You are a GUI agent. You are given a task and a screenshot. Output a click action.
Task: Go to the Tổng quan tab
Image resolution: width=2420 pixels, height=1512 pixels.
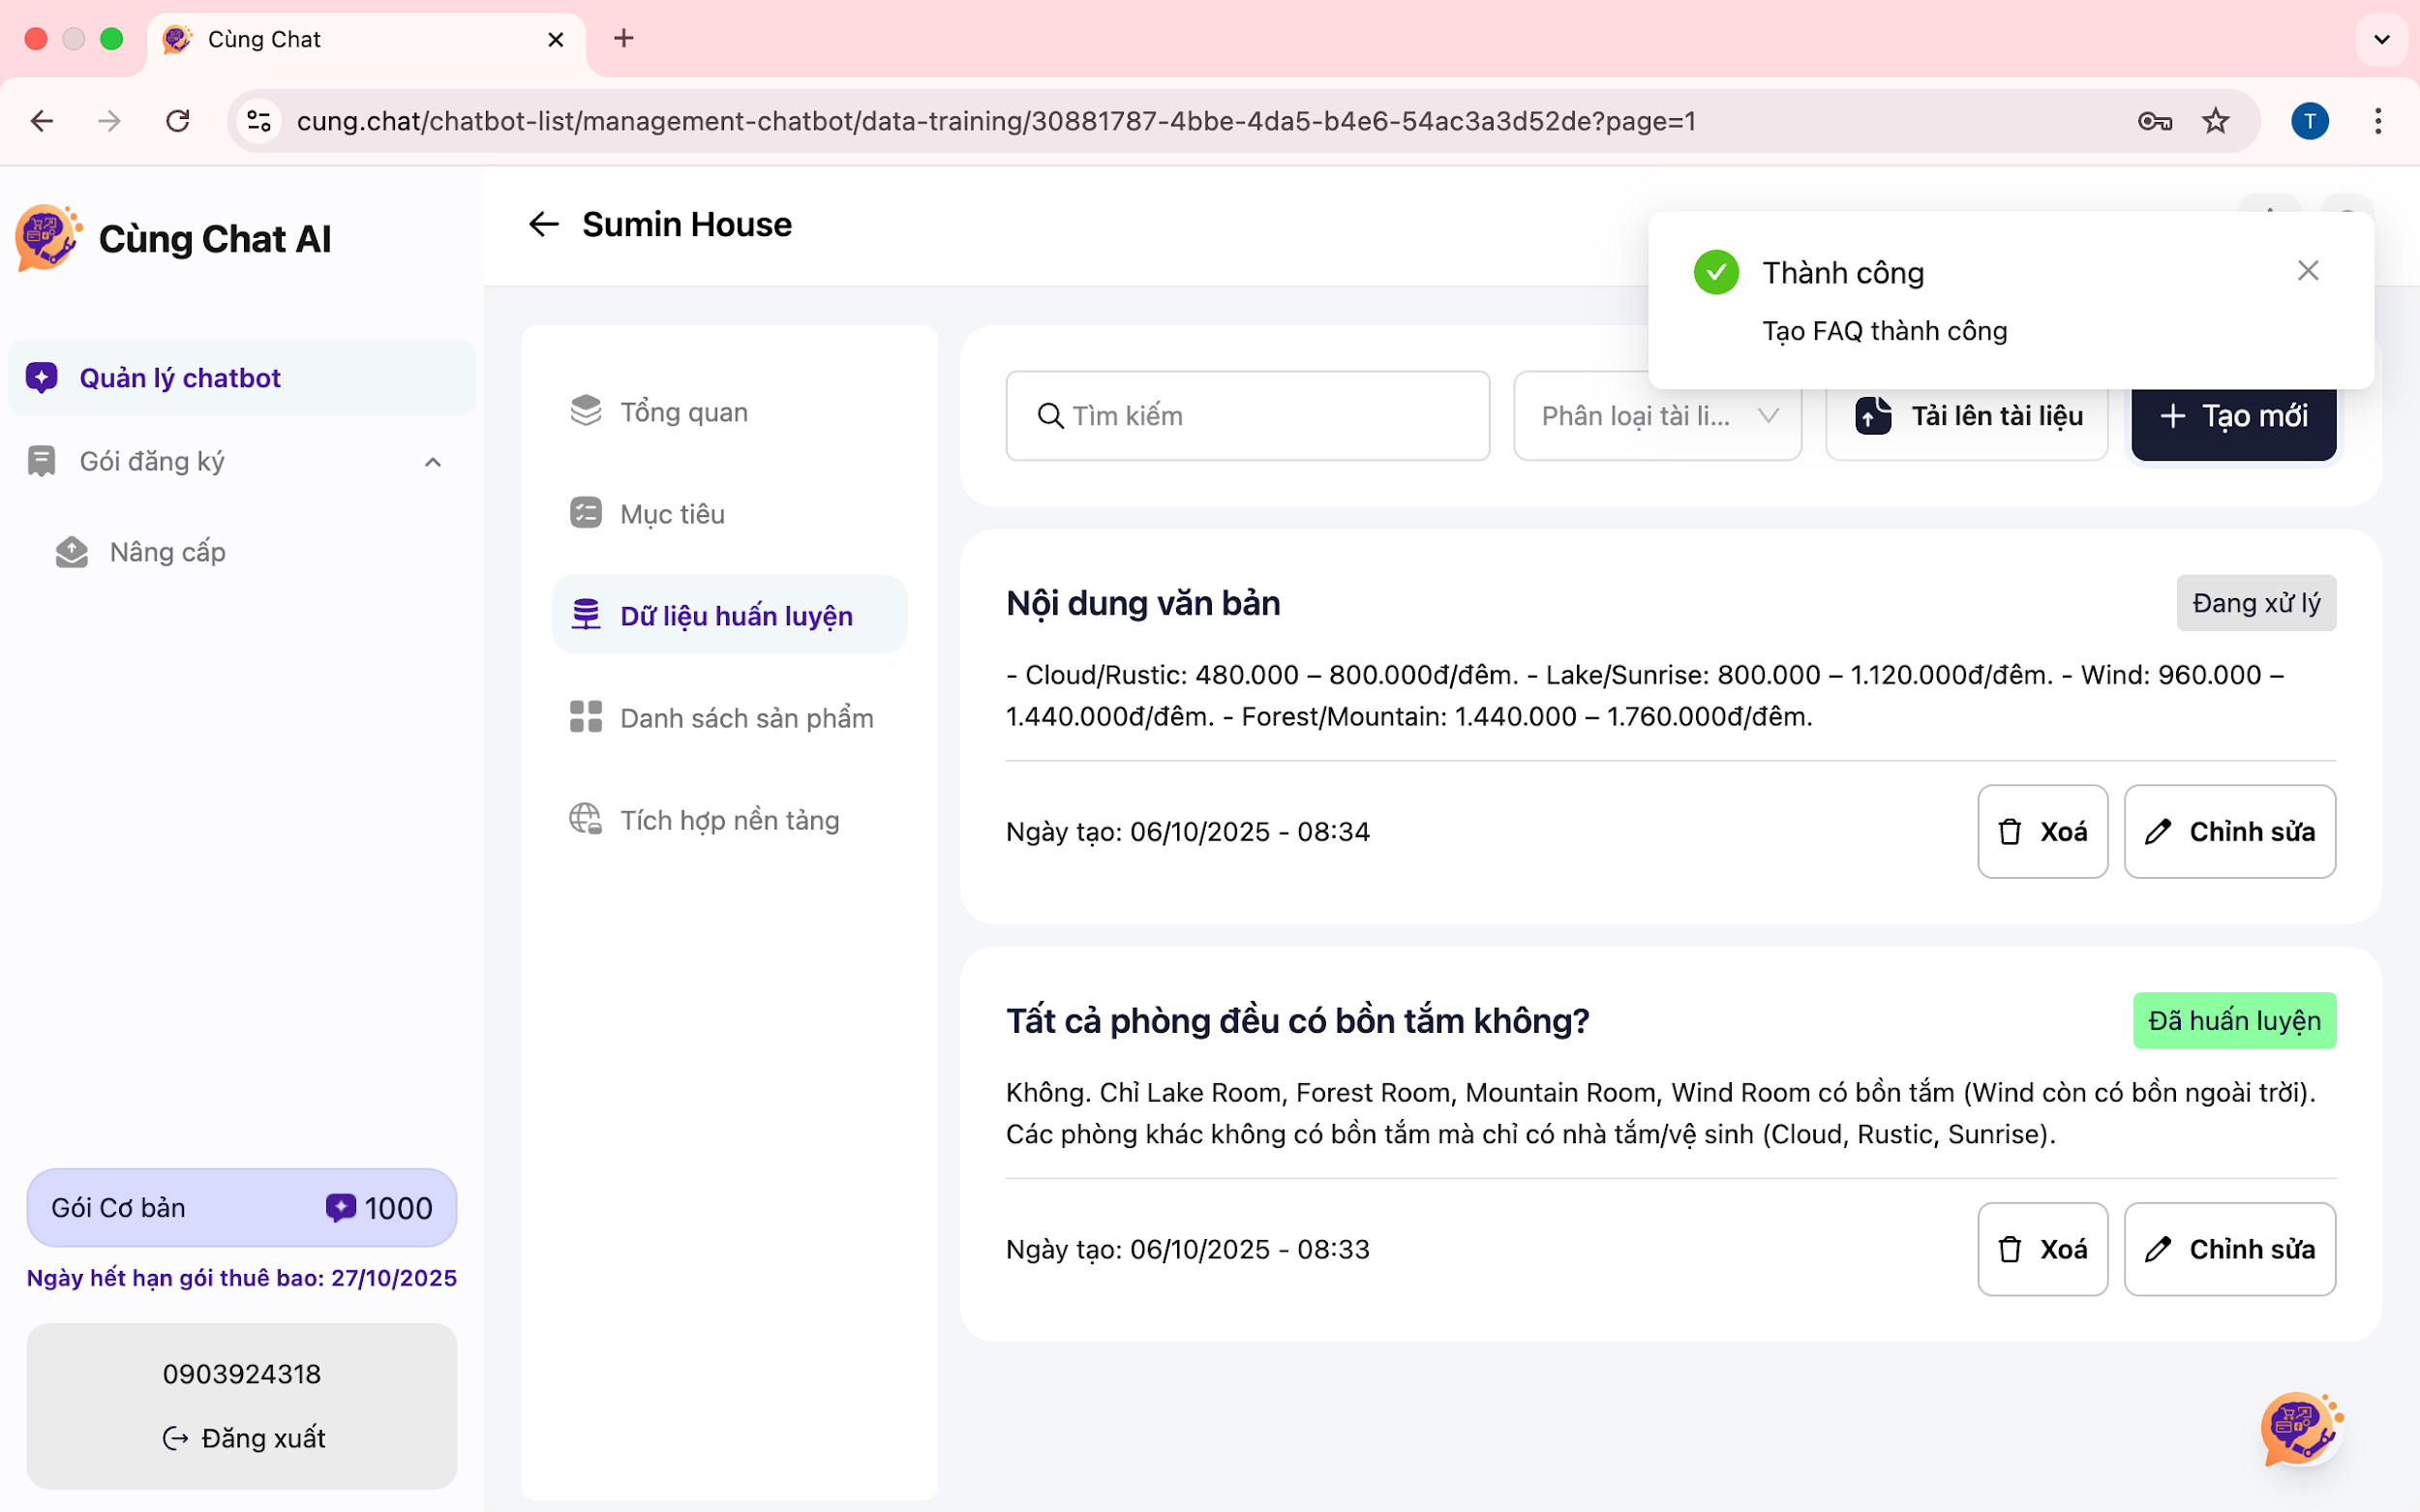tap(683, 412)
